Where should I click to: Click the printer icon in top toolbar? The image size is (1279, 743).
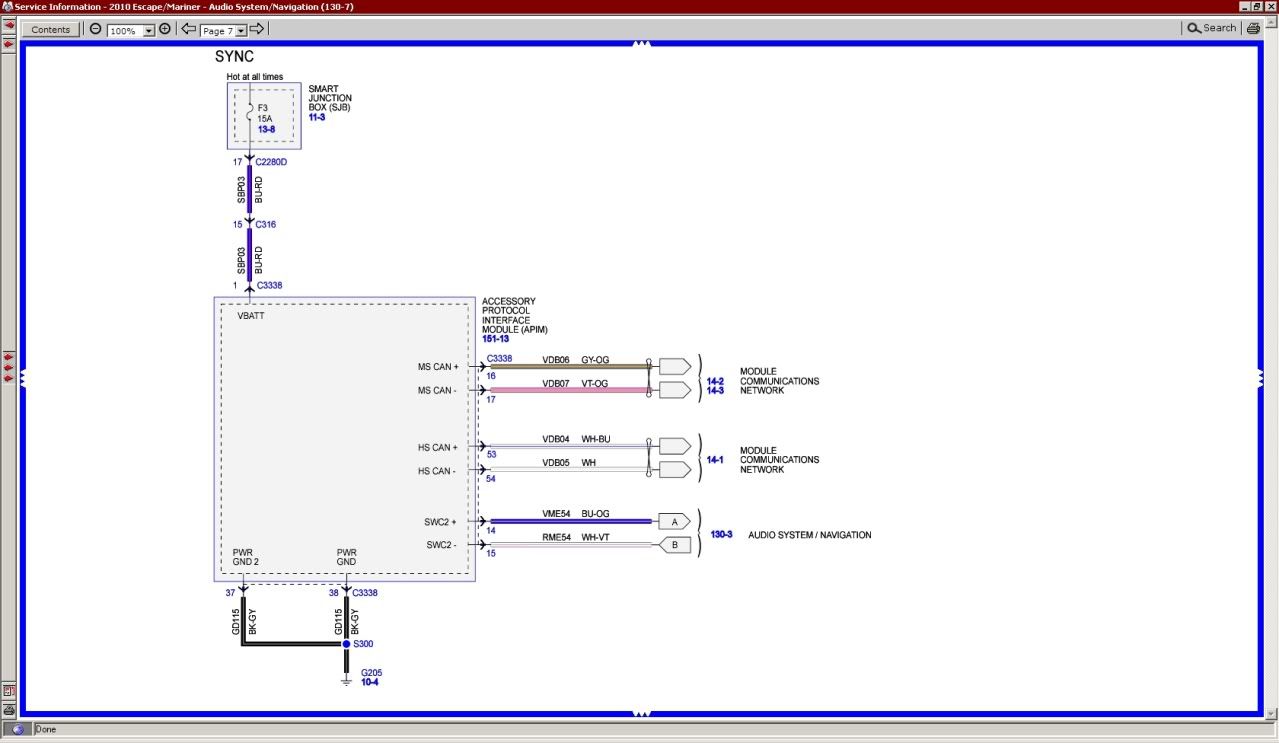point(1253,29)
